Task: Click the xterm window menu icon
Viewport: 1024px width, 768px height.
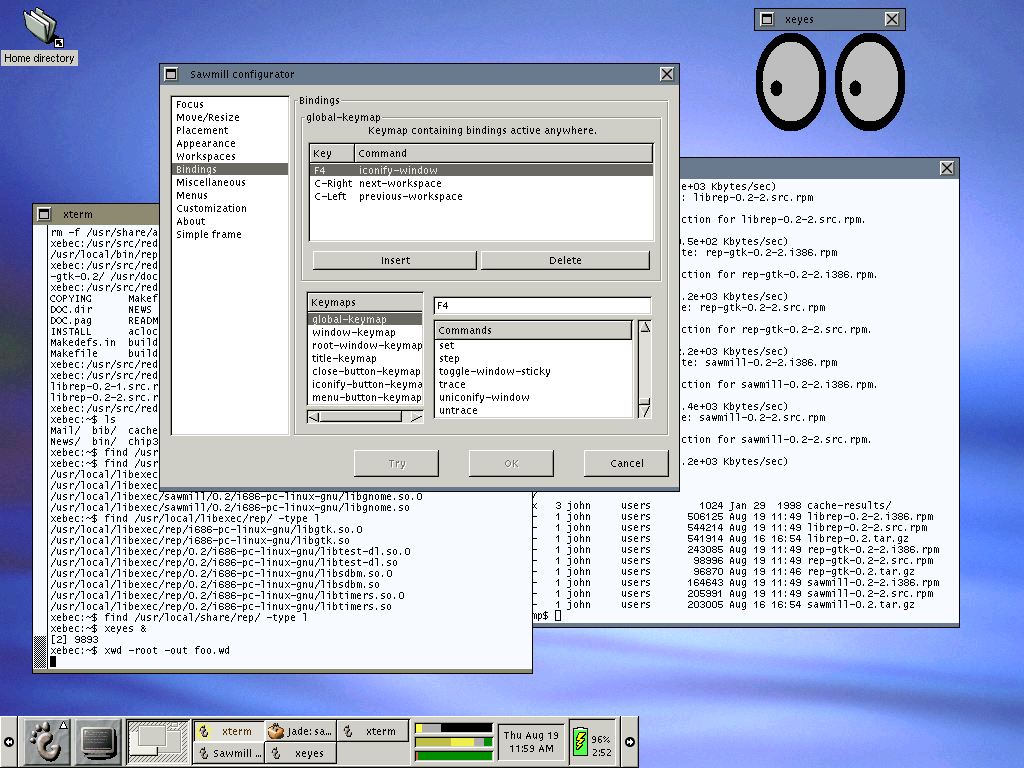Action: [x=44, y=214]
